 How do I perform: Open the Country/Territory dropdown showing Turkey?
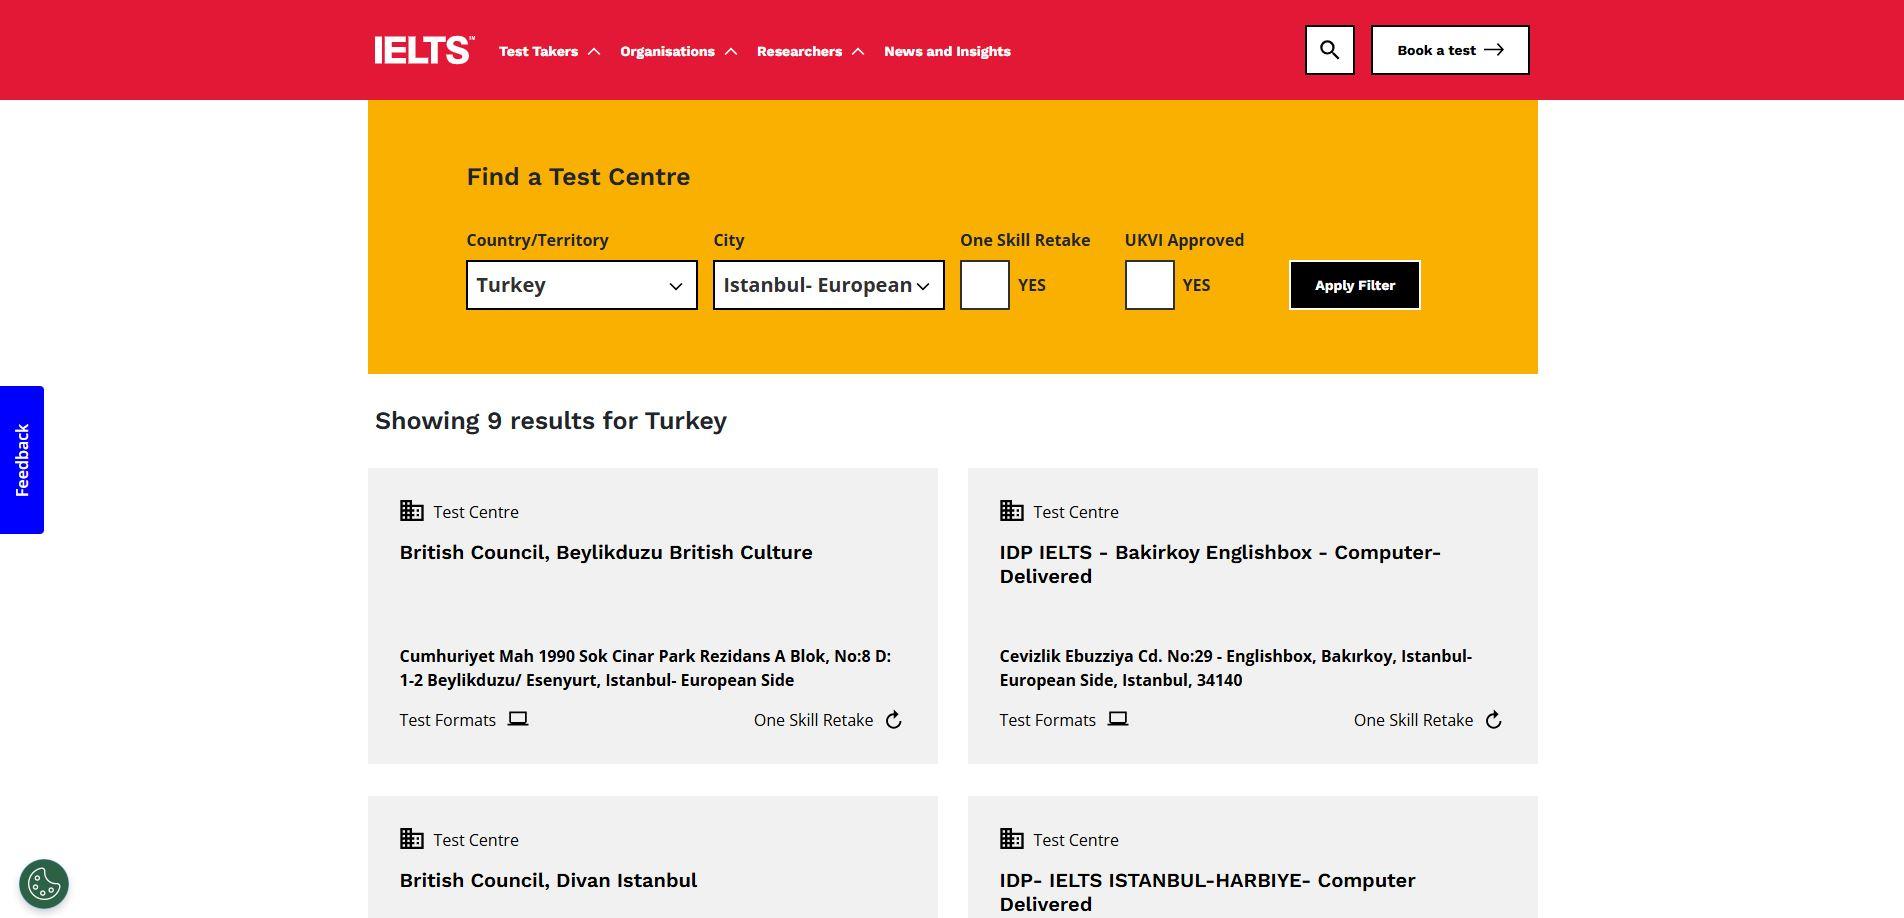(x=582, y=285)
